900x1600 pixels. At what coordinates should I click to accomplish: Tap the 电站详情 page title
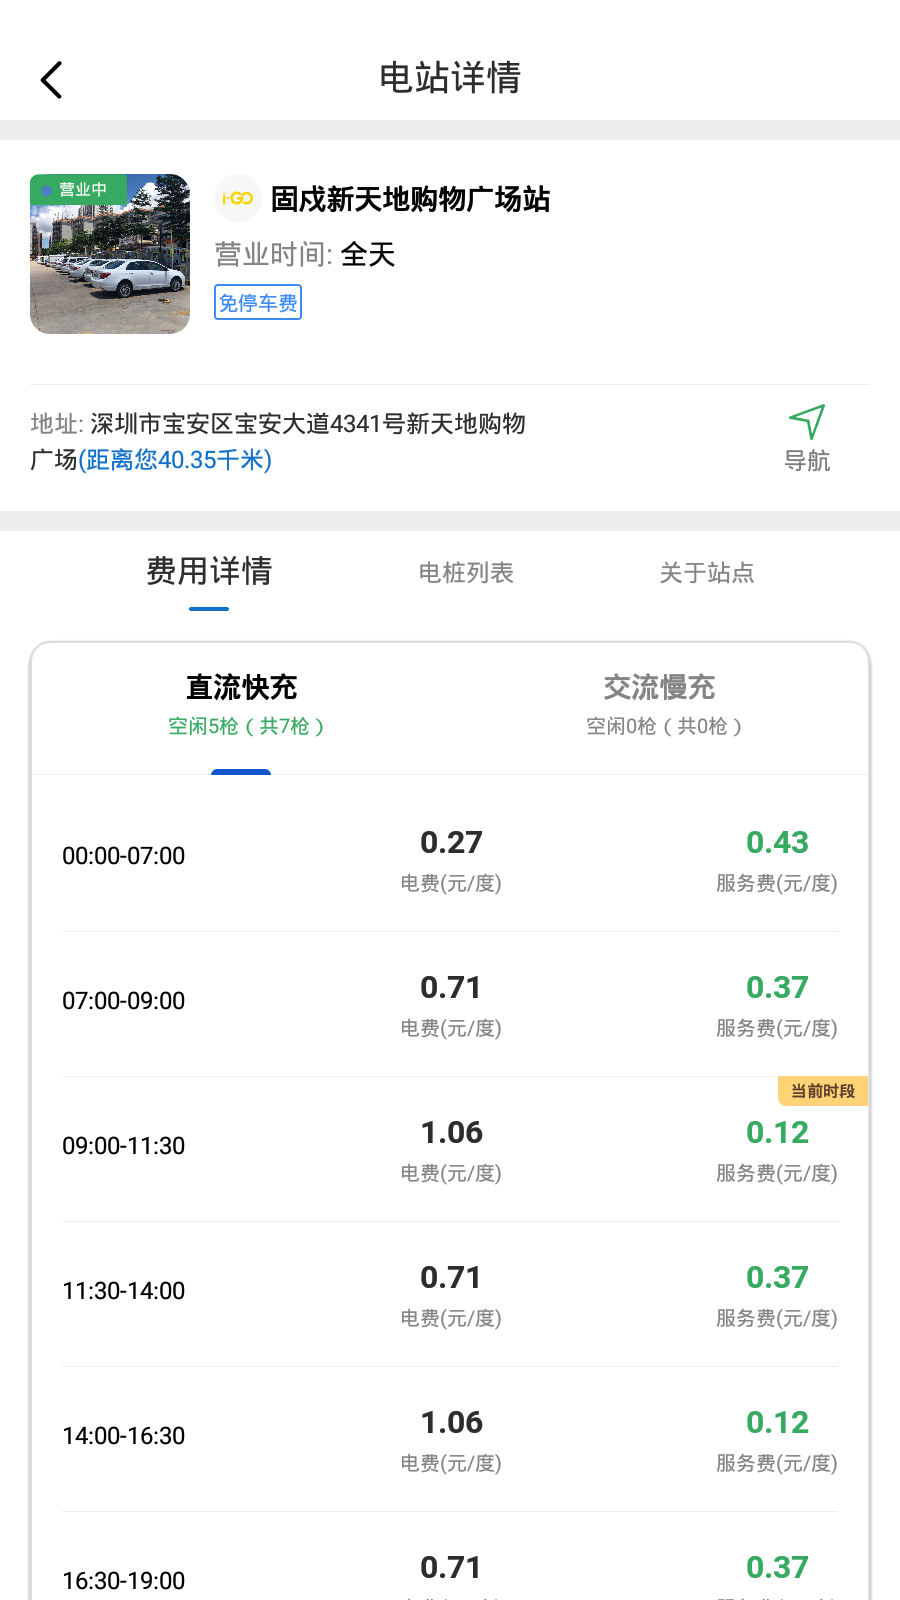pos(450,78)
